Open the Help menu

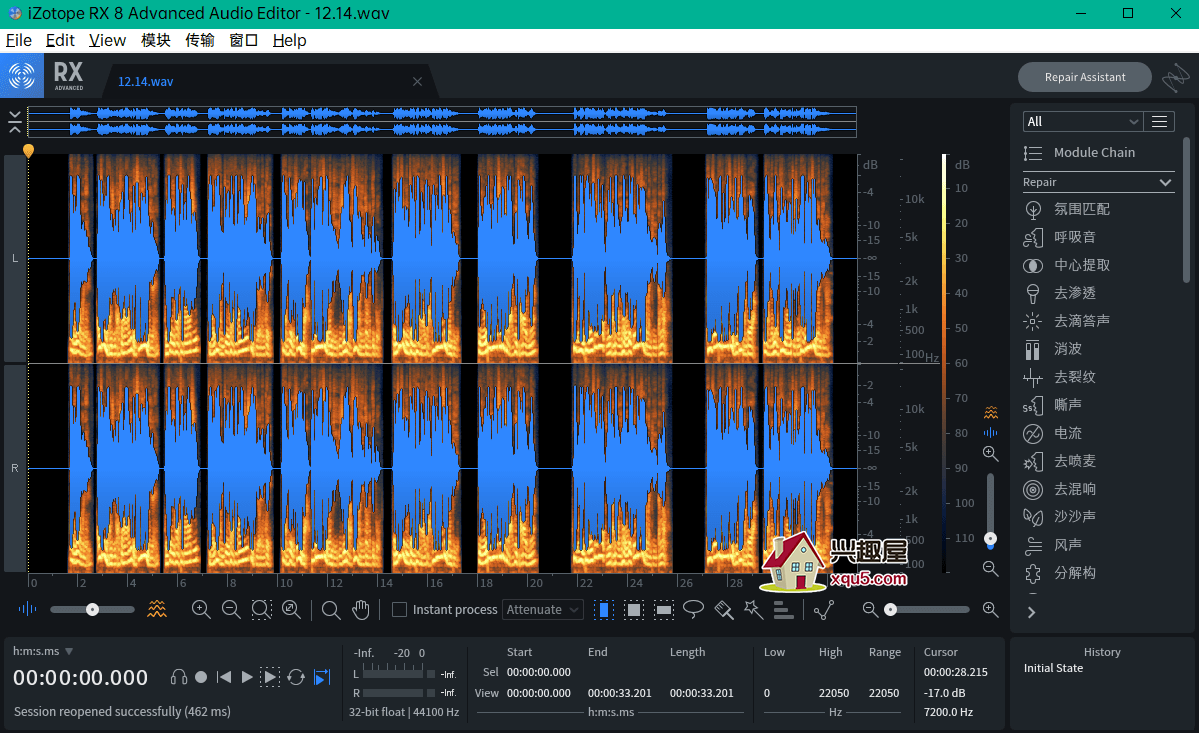(290, 41)
